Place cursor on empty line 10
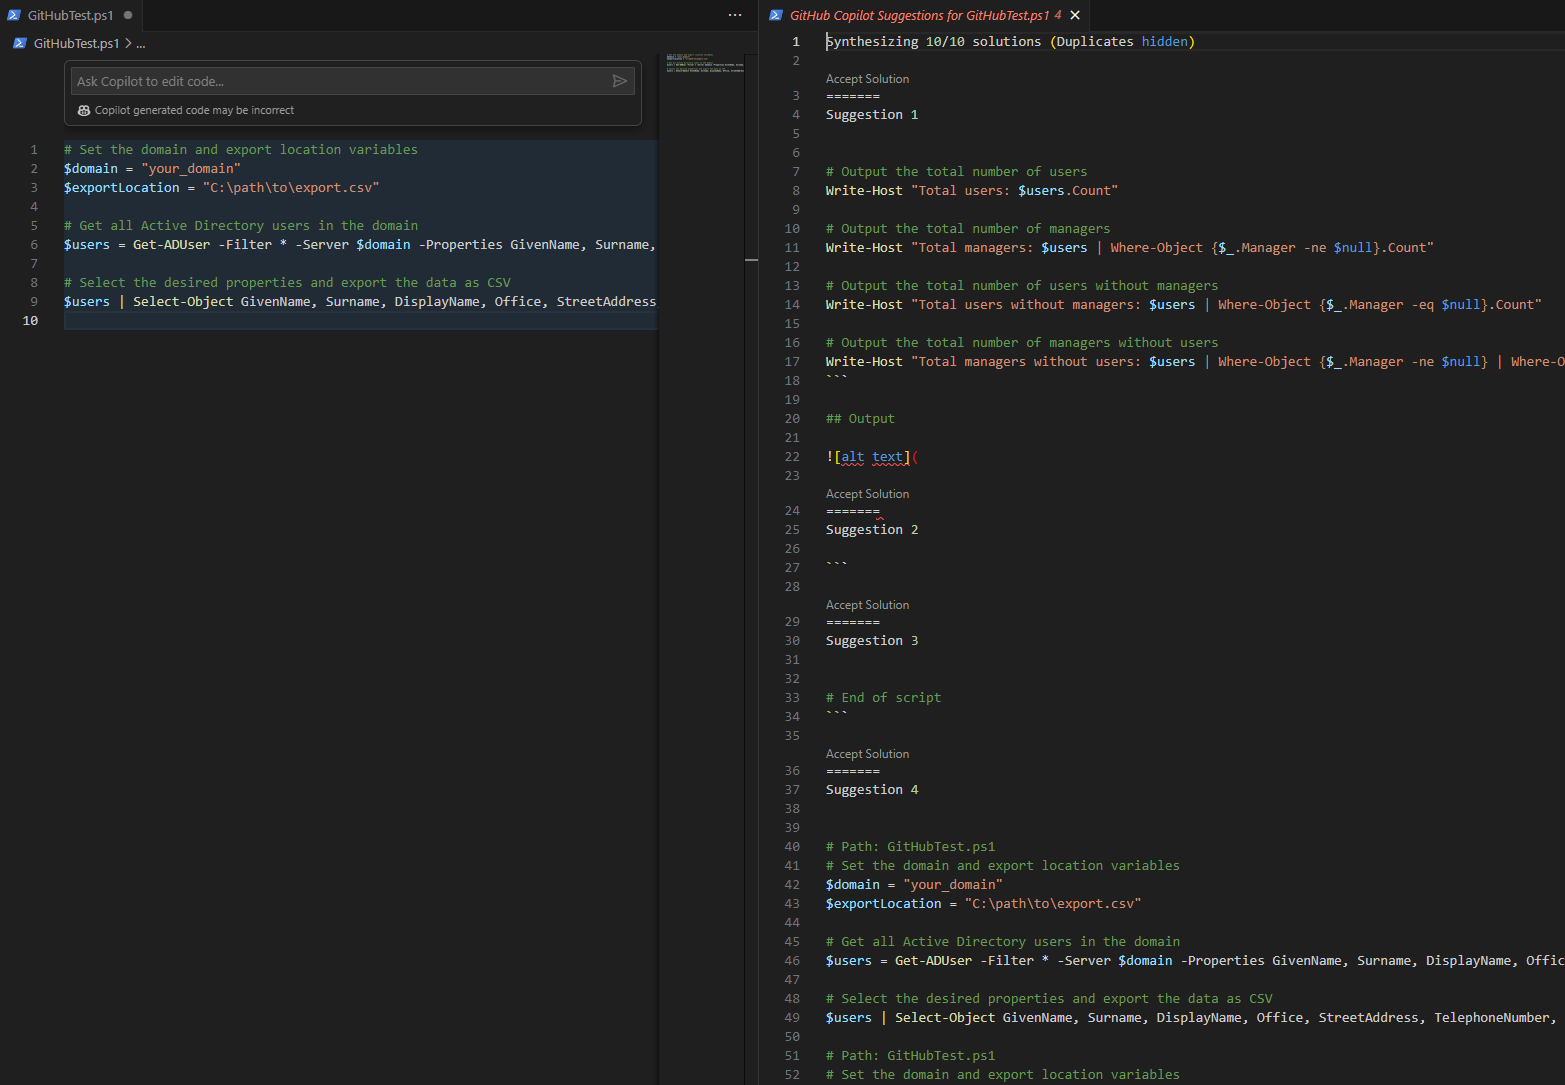The height and width of the screenshot is (1085, 1565). coord(300,321)
